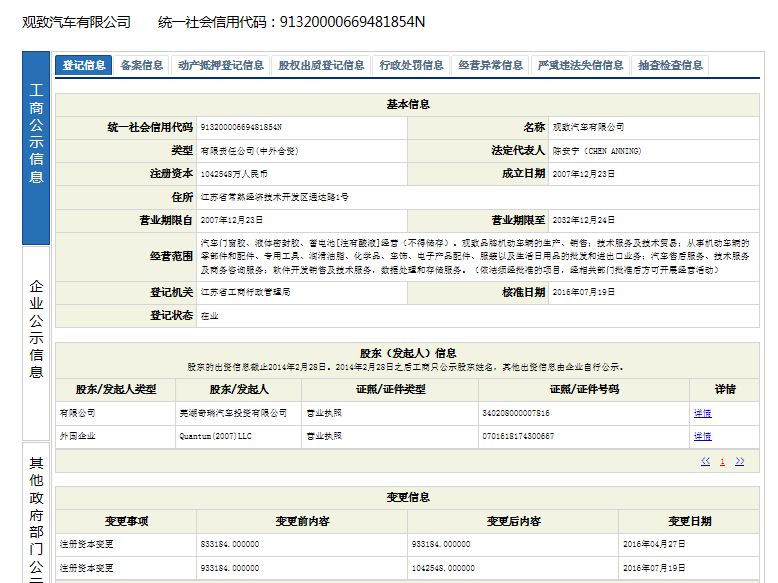
Task: Click the 证照/证件号码 column header
Action: [584, 389]
